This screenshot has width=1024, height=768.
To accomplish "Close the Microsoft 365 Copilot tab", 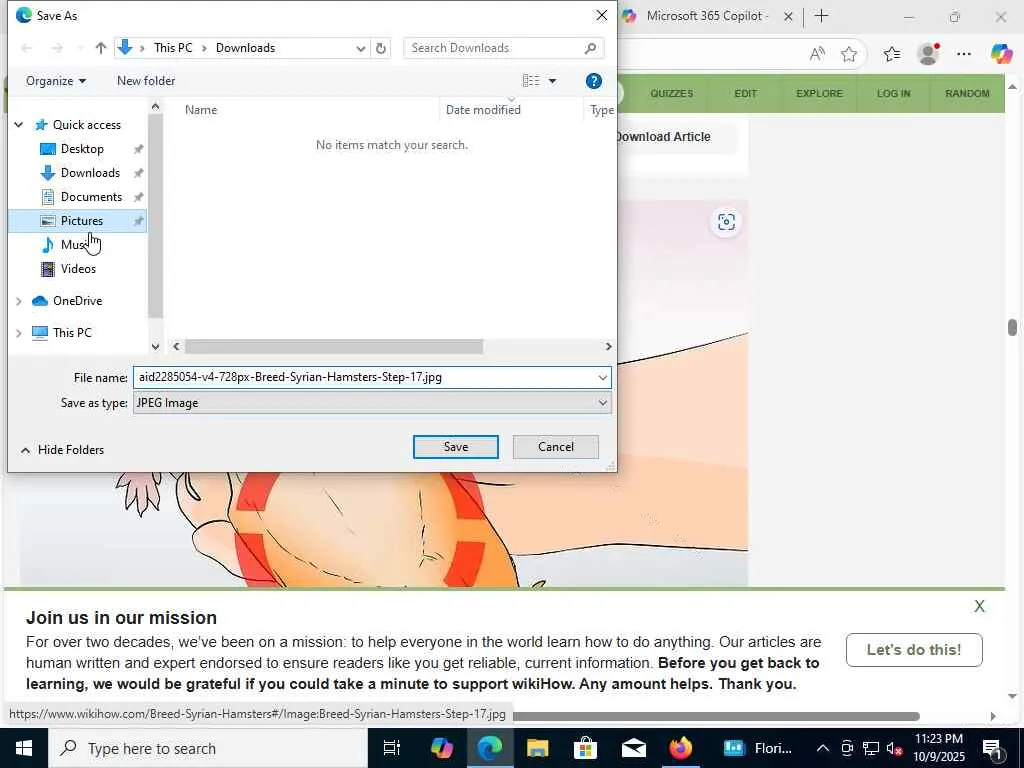I will [x=788, y=16].
